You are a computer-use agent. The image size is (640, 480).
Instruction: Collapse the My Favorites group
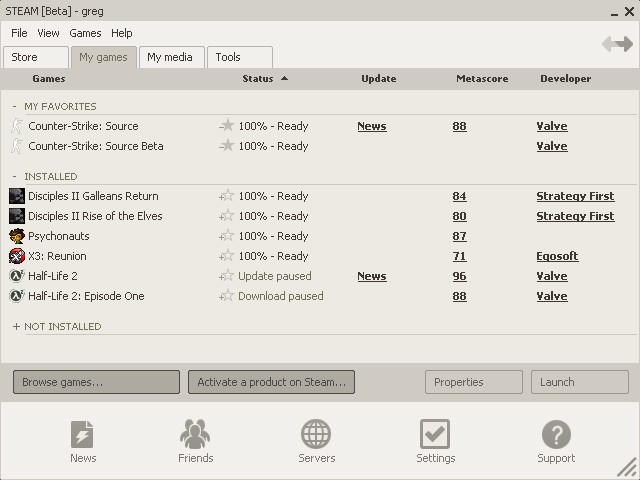pyautogui.click(x=15, y=107)
